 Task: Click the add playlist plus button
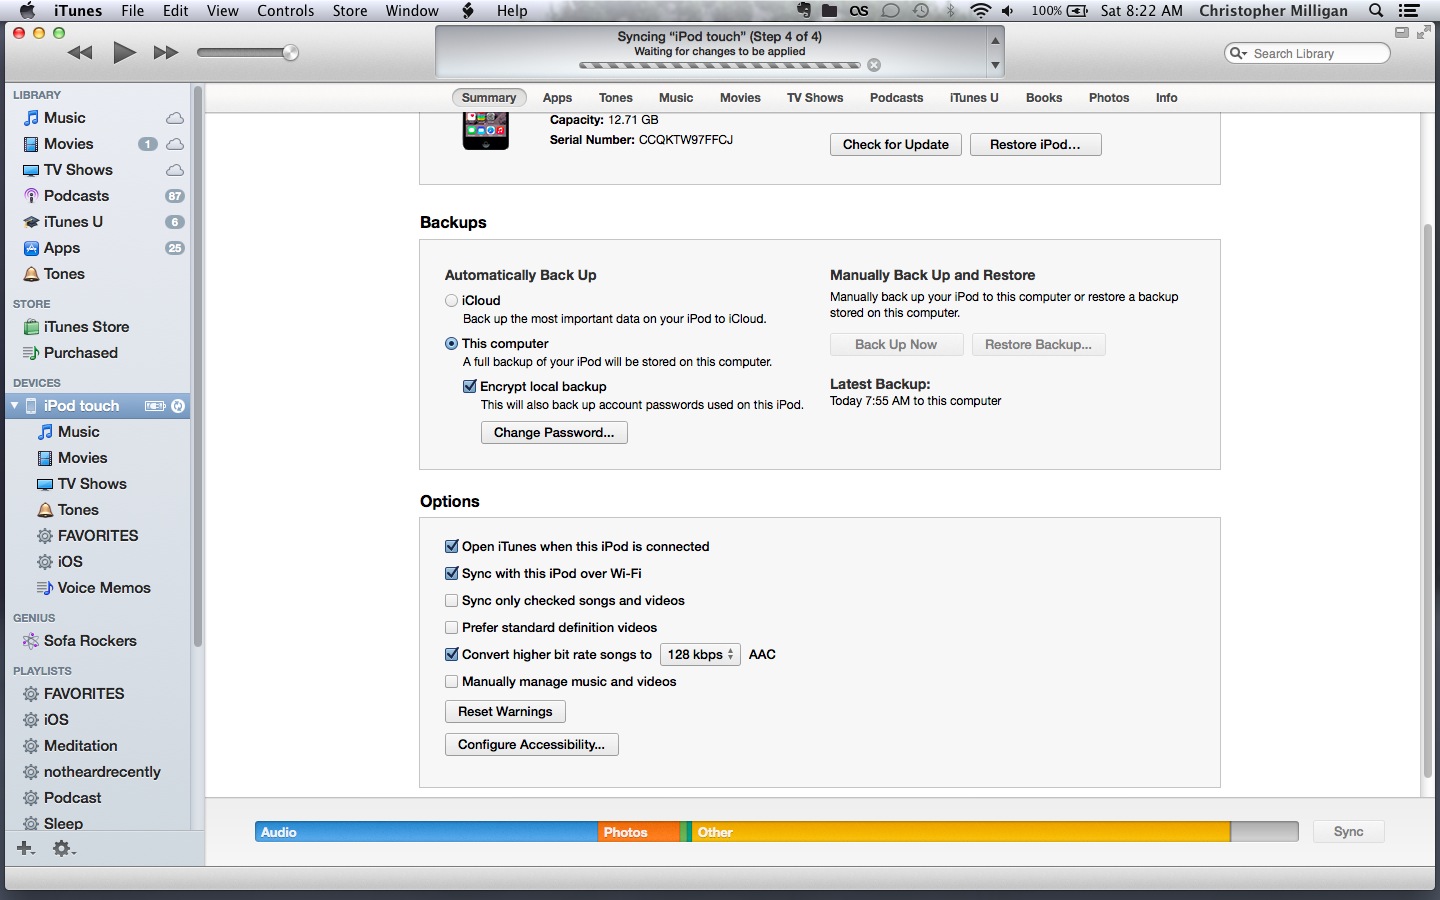point(26,848)
